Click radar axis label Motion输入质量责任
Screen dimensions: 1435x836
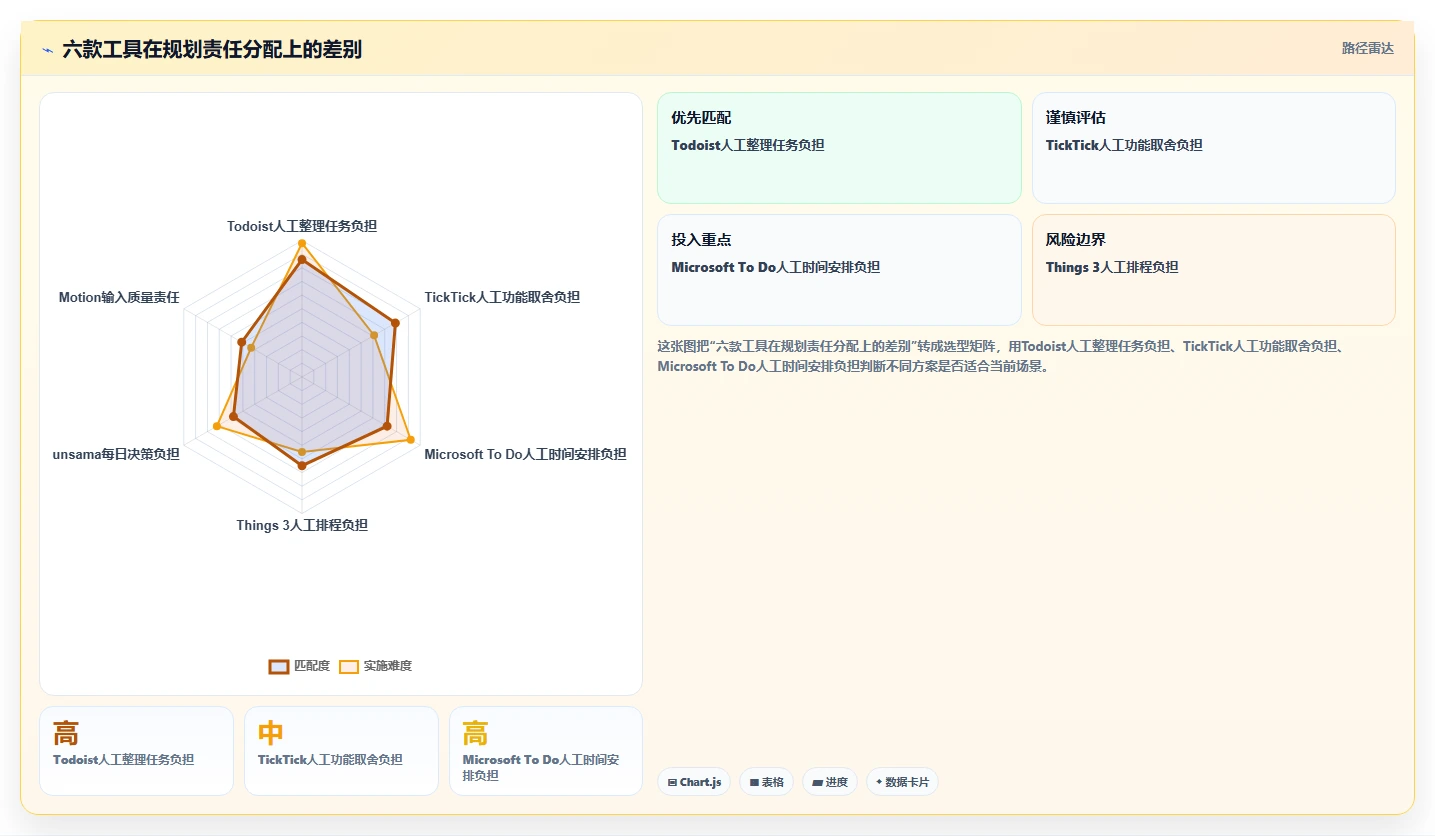pos(119,297)
